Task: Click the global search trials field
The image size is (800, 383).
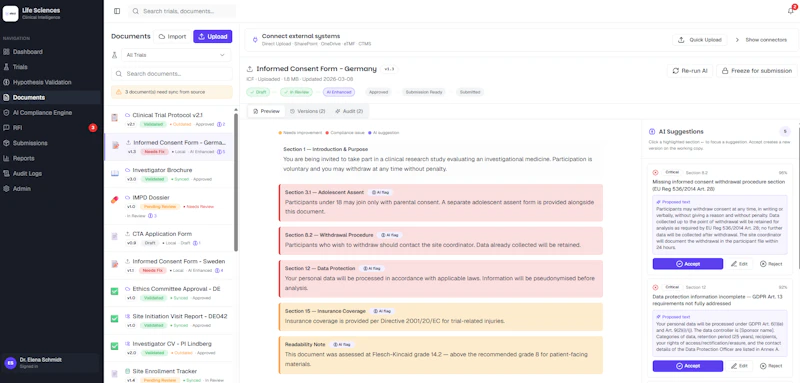Action: point(182,11)
